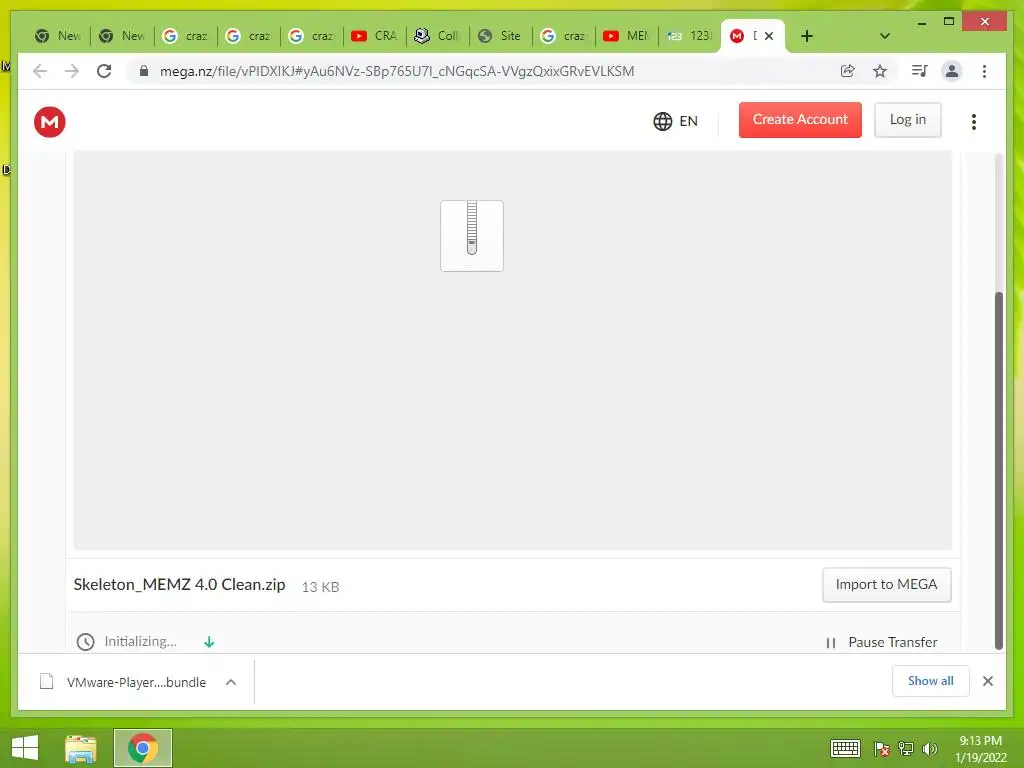Screen dimensions: 1024x768
Task: Click the page vertical scrollbar
Action: pyautogui.click(x=998, y=470)
